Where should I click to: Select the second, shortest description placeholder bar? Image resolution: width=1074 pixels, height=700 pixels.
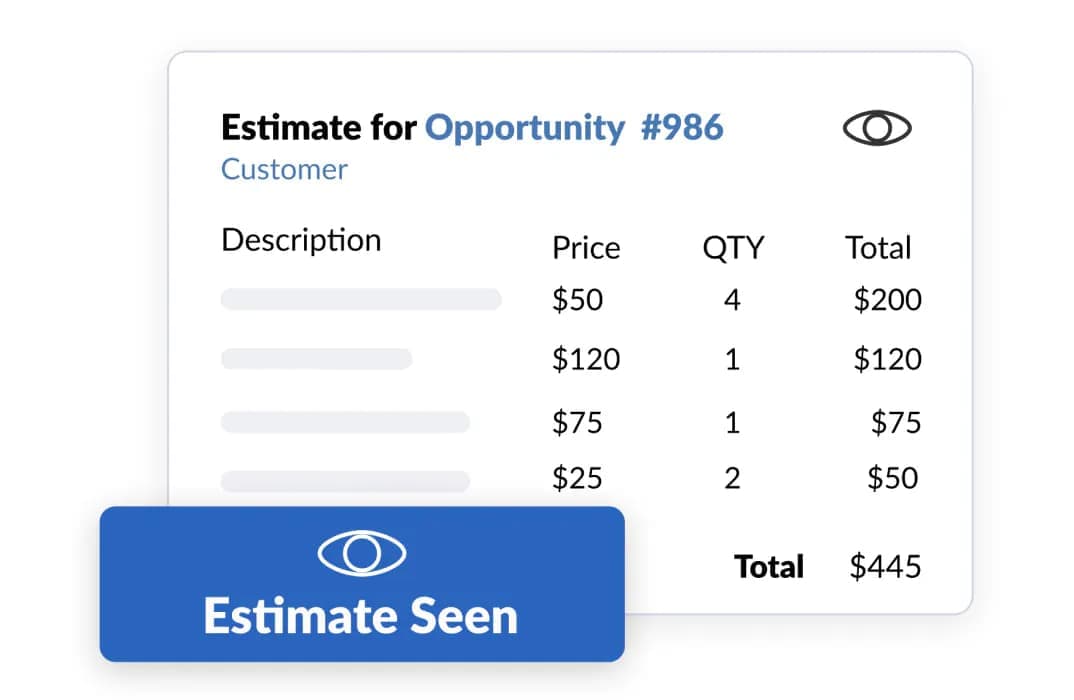(316, 359)
